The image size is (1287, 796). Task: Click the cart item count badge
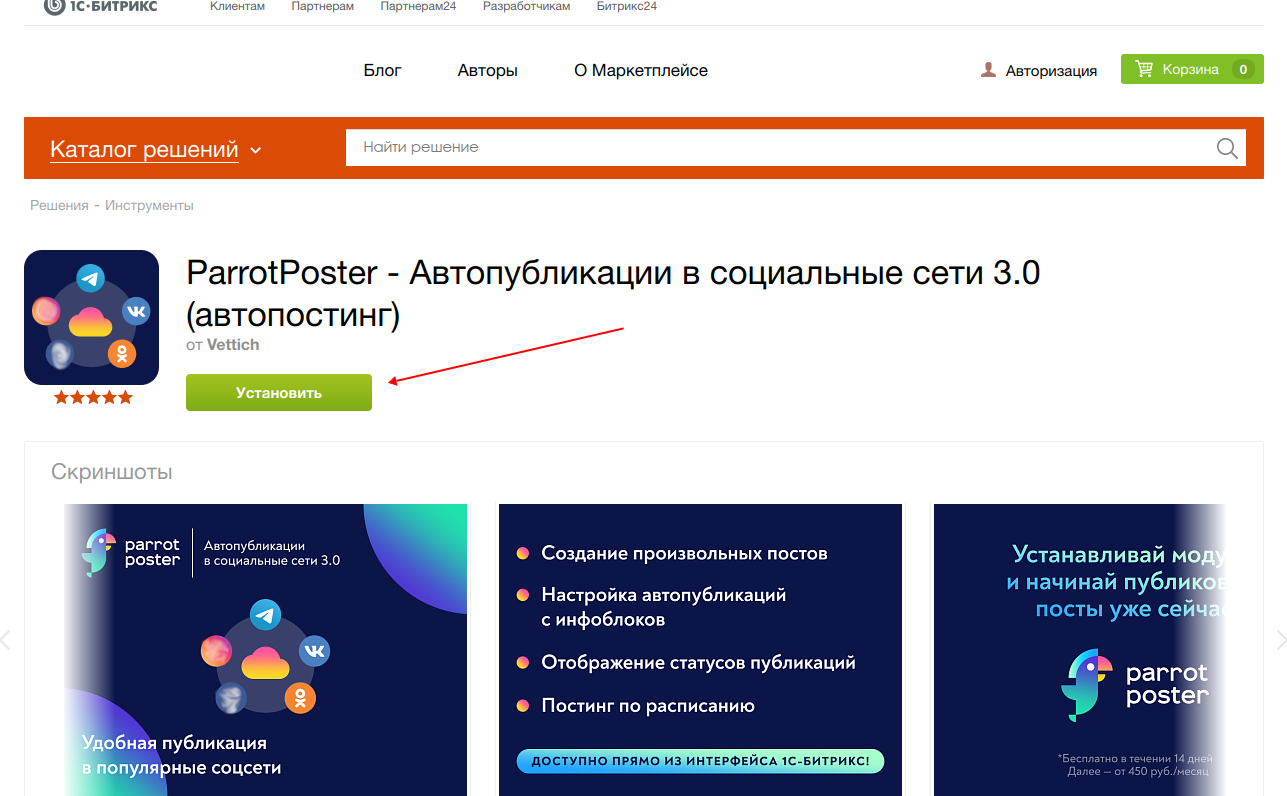[x=1243, y=69]
